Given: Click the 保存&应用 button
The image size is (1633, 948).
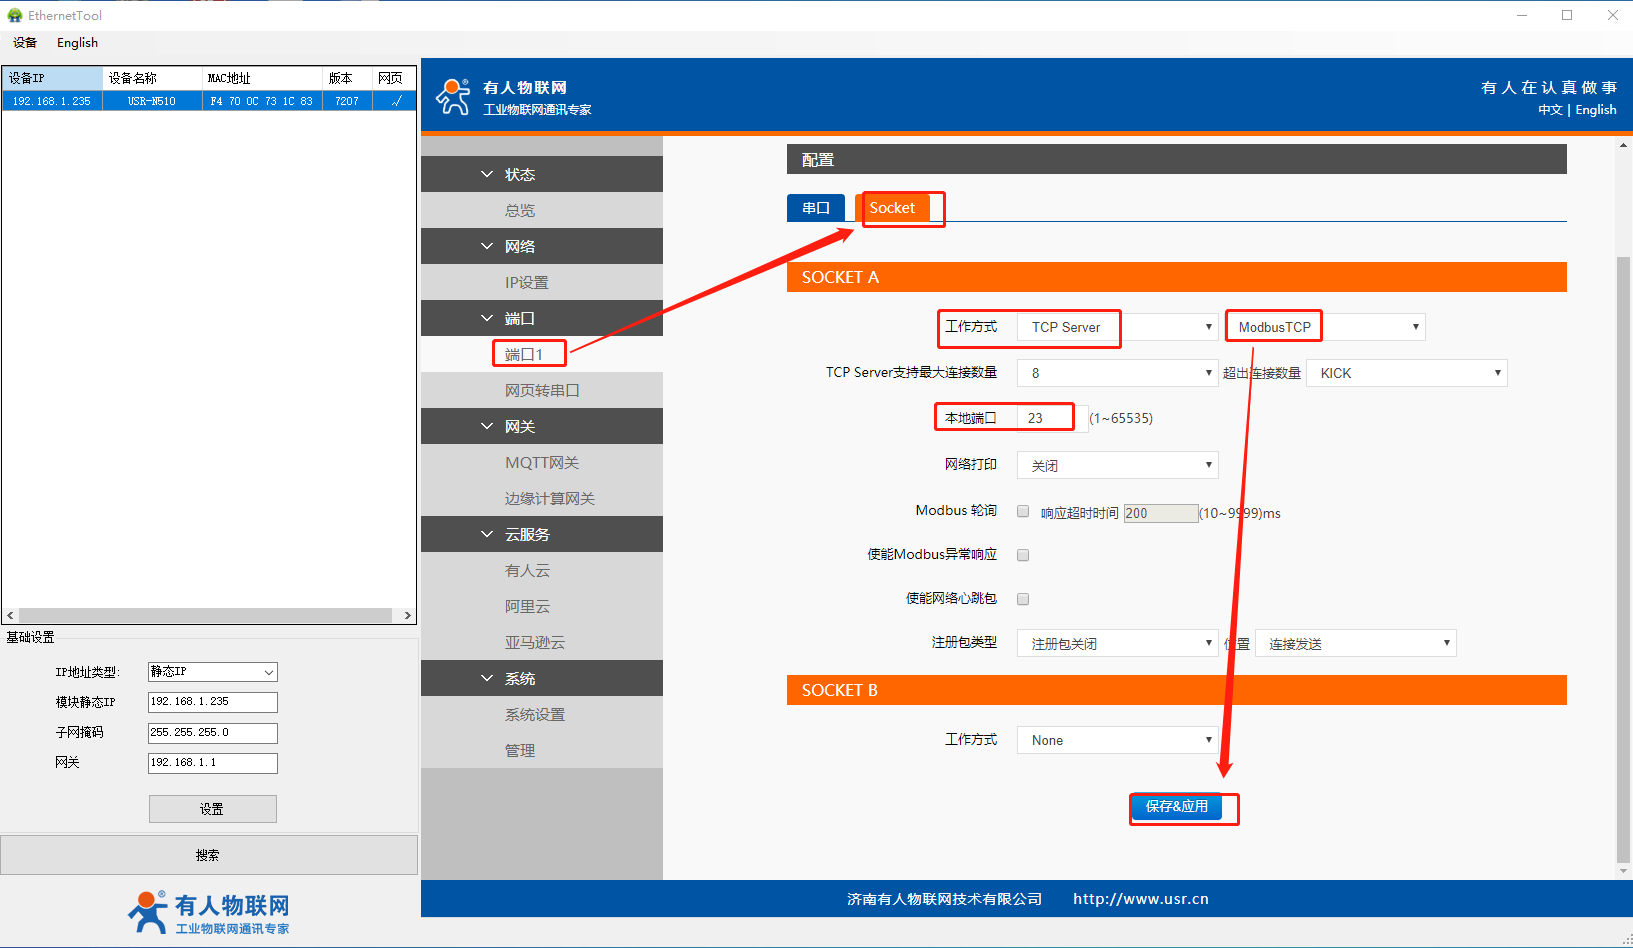Looking at the screenshot, I should click(x=1176, y=806).
